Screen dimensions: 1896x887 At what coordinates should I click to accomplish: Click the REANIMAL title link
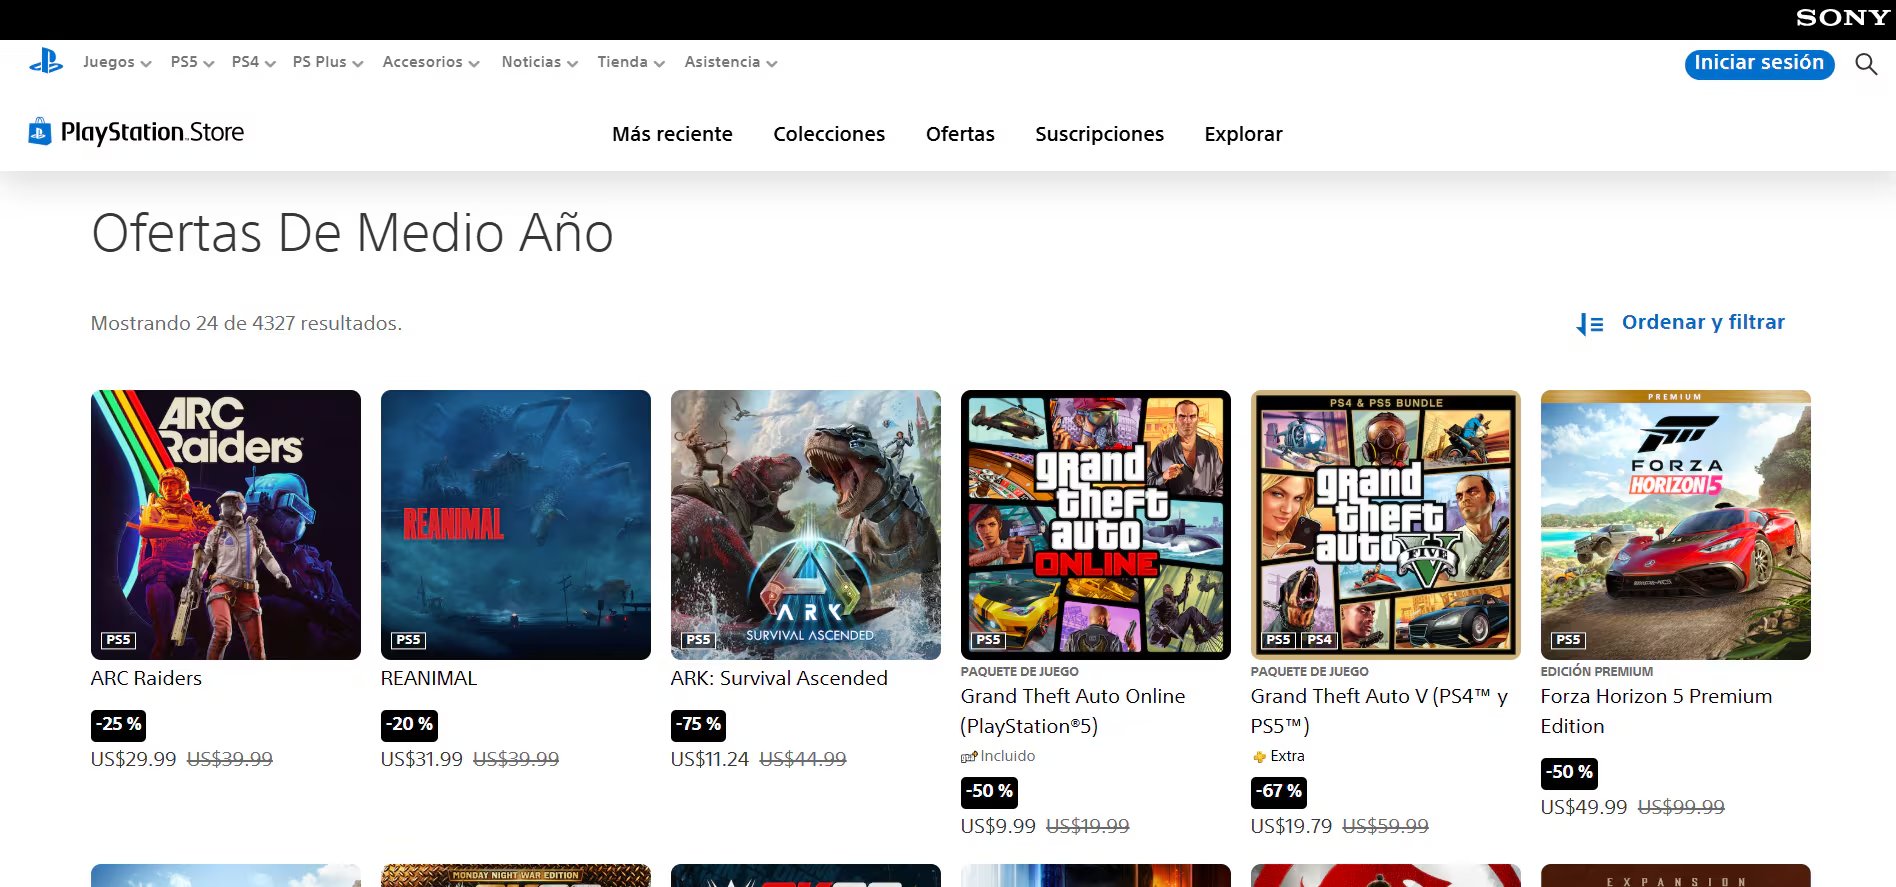click(429, 678)
